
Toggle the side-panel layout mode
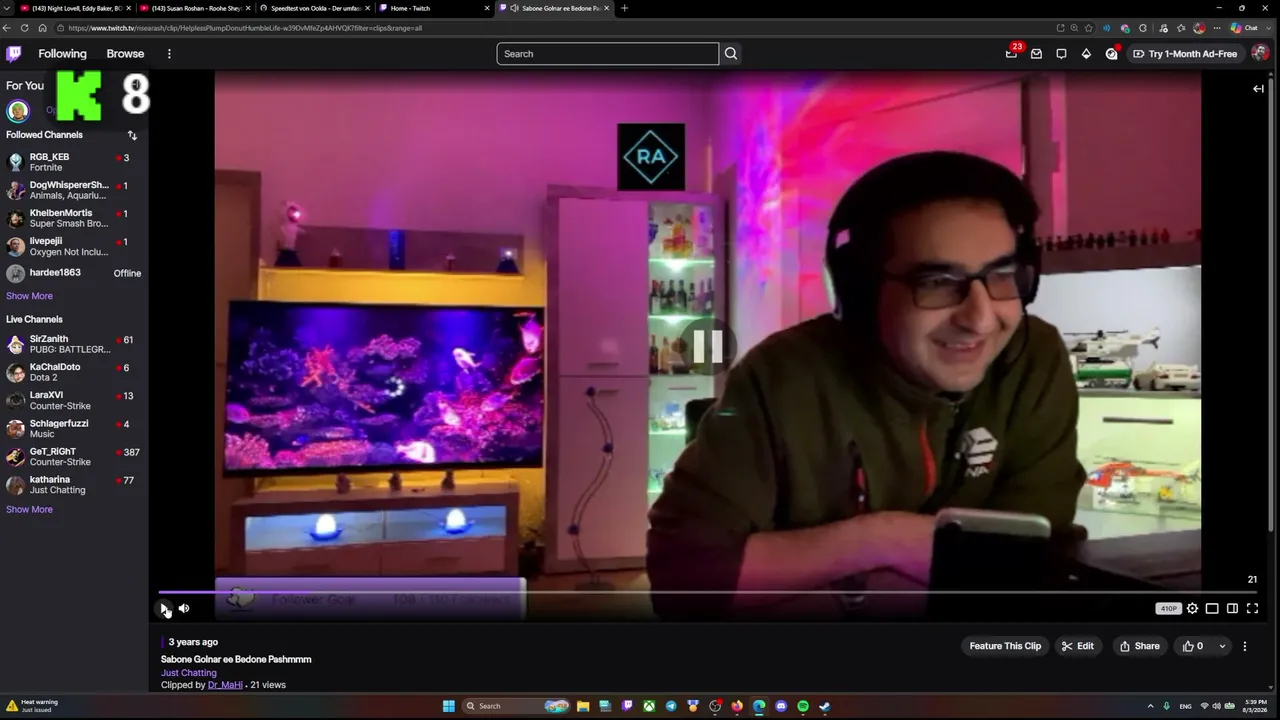pos(1232,608)
